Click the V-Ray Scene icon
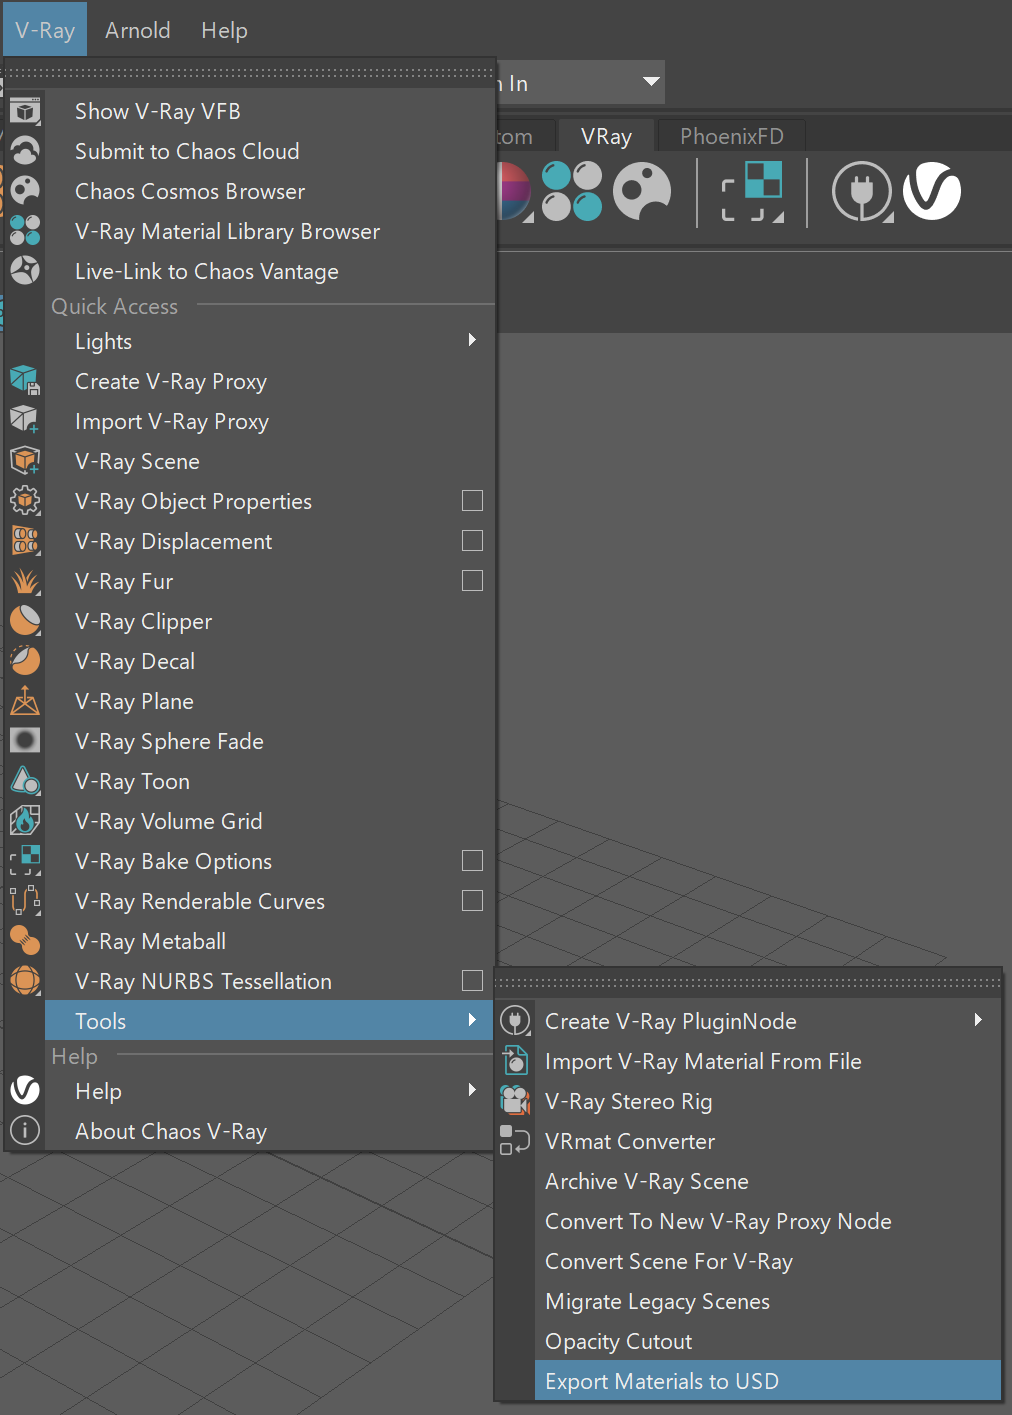This screenshot has height=1415, width=1012. click(x=25, y=461)
